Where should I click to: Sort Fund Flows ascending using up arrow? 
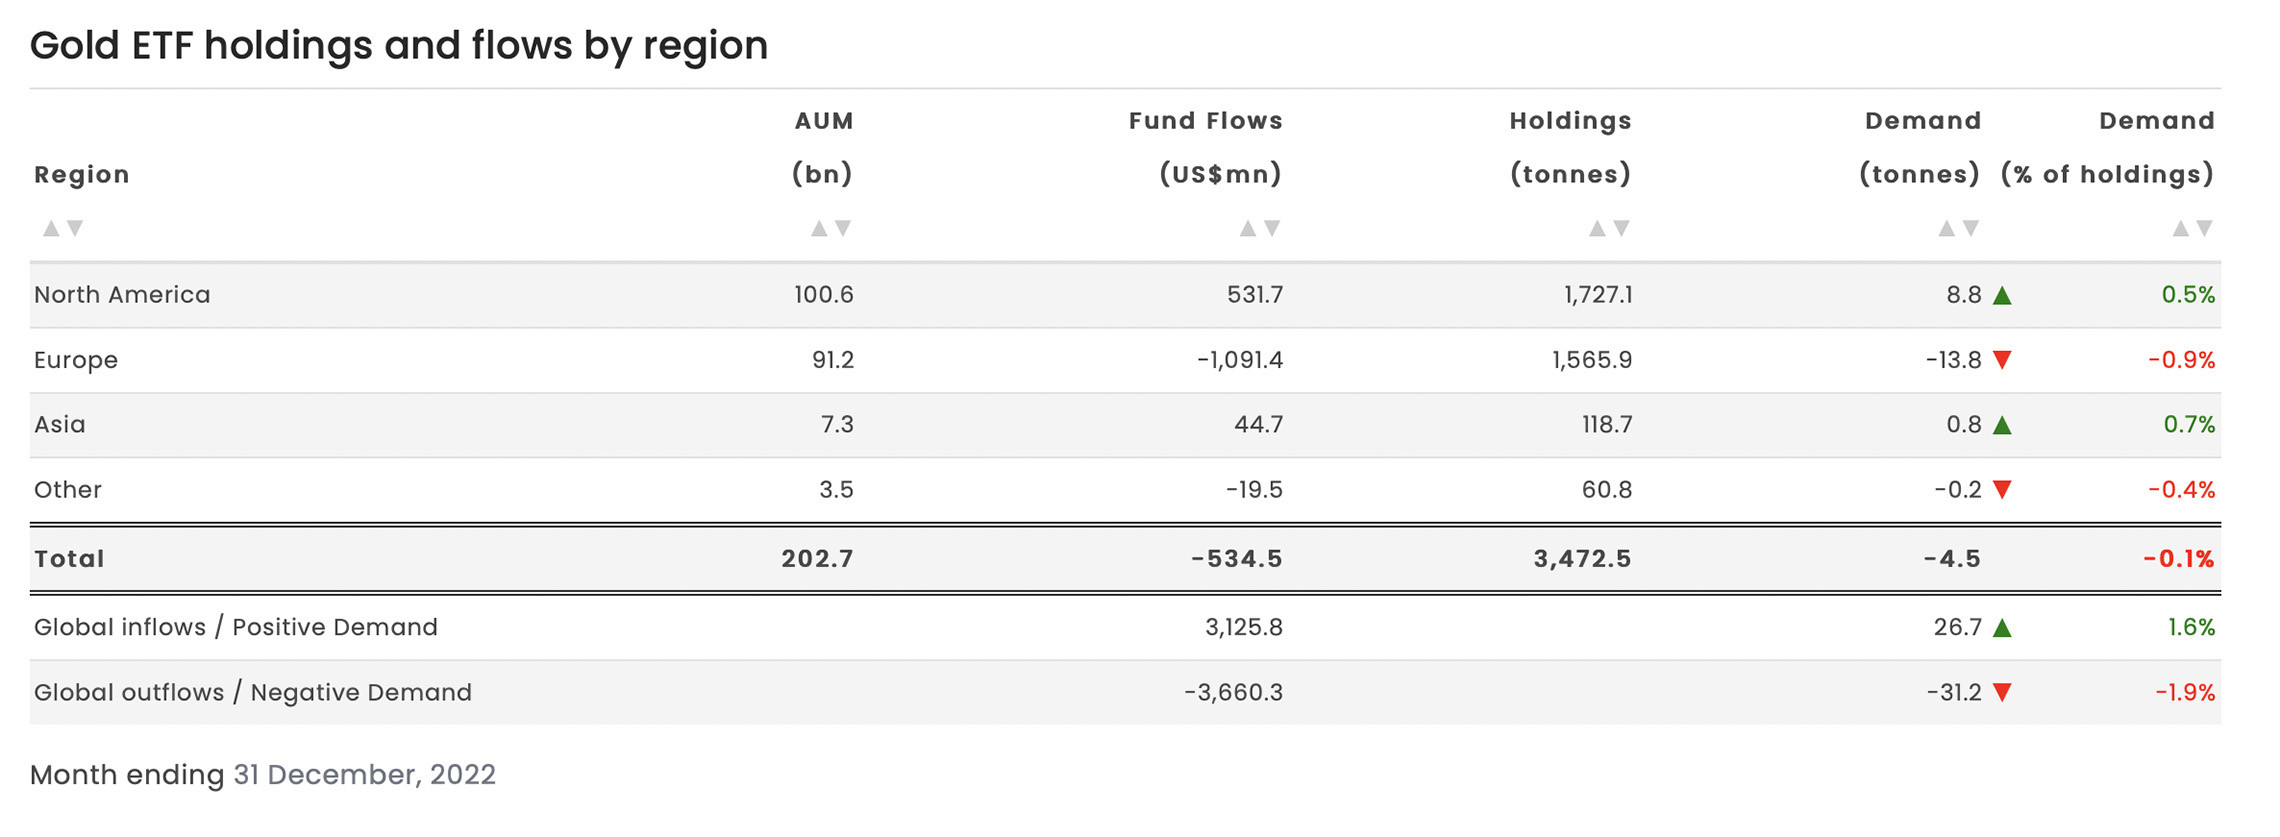(1247, 229)
